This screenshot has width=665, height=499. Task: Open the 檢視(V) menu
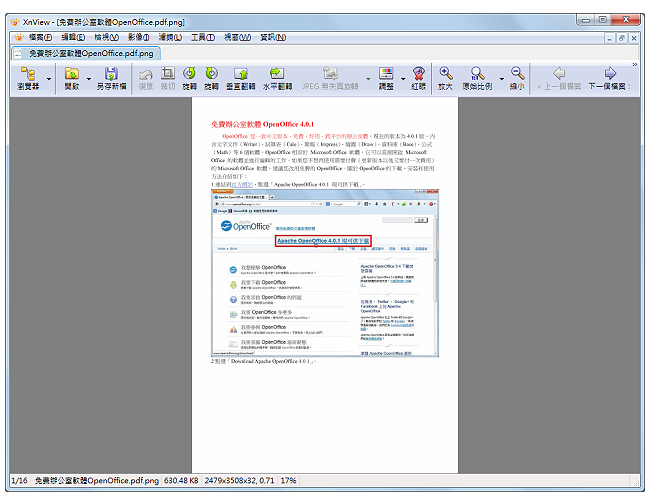[x=106, y=38]
